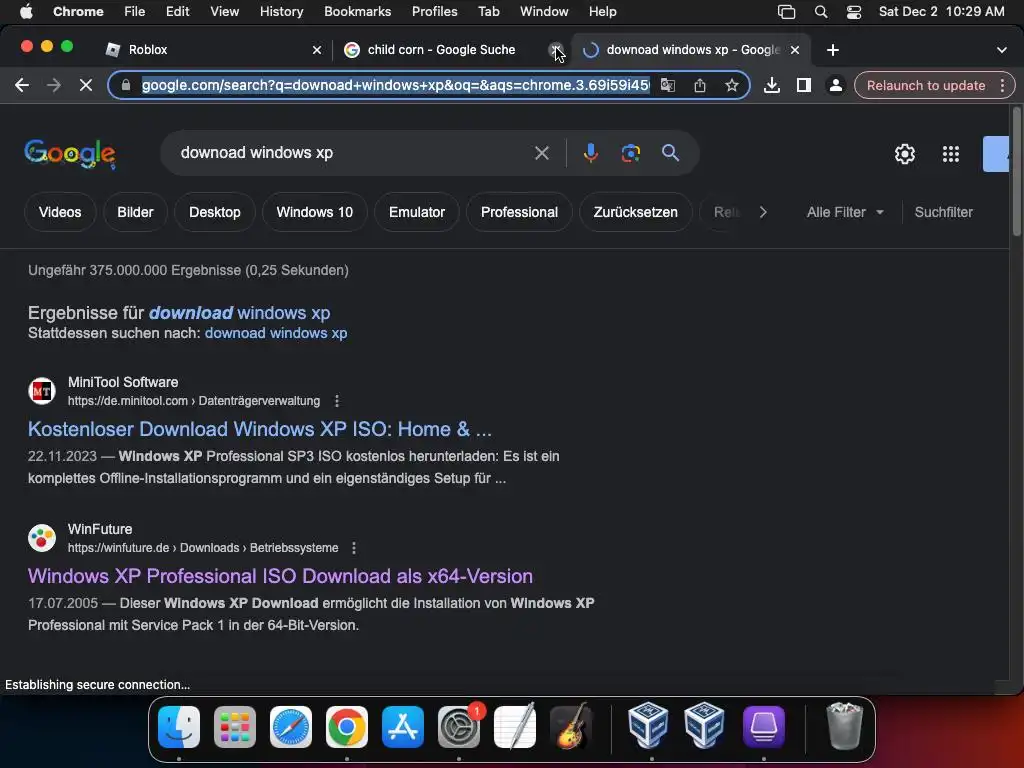Open App Store from the Dock
This screenshot has width=1024, height=768.
403,727
